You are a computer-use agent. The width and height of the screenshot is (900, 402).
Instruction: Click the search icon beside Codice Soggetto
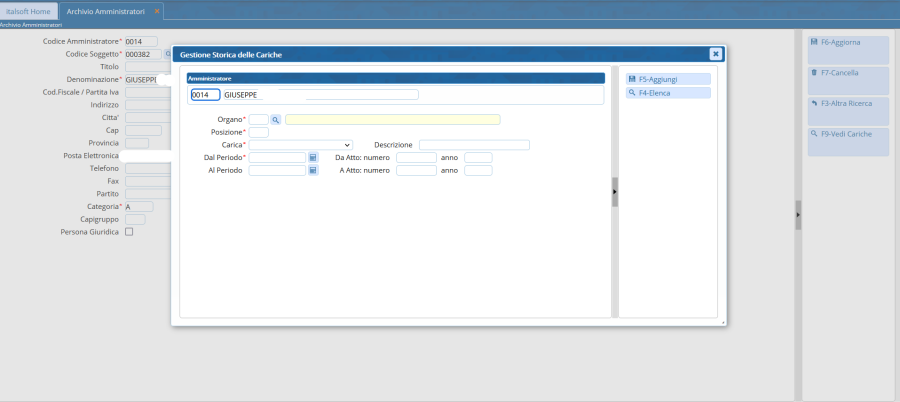click(167, 54)
